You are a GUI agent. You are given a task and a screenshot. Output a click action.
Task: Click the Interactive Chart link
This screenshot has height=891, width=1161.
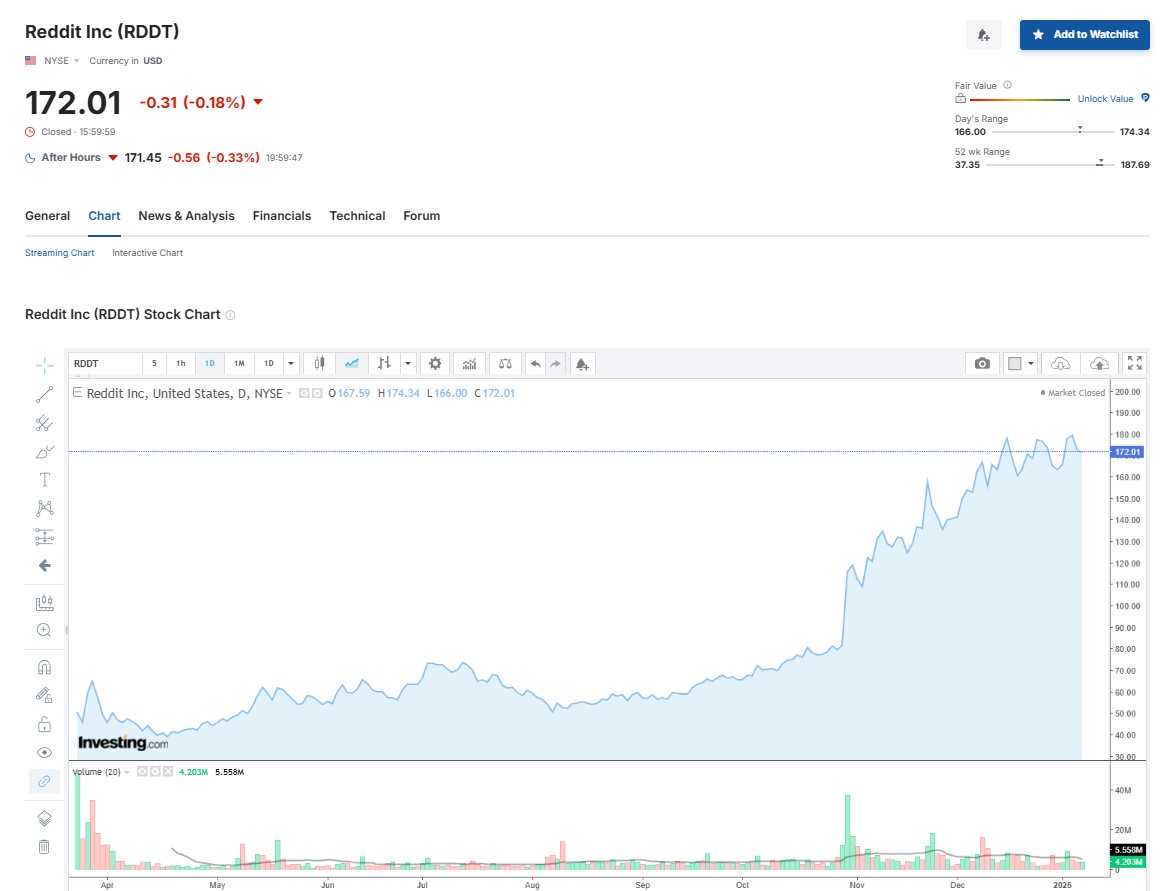pyautogui.click(x=147, y=253)
